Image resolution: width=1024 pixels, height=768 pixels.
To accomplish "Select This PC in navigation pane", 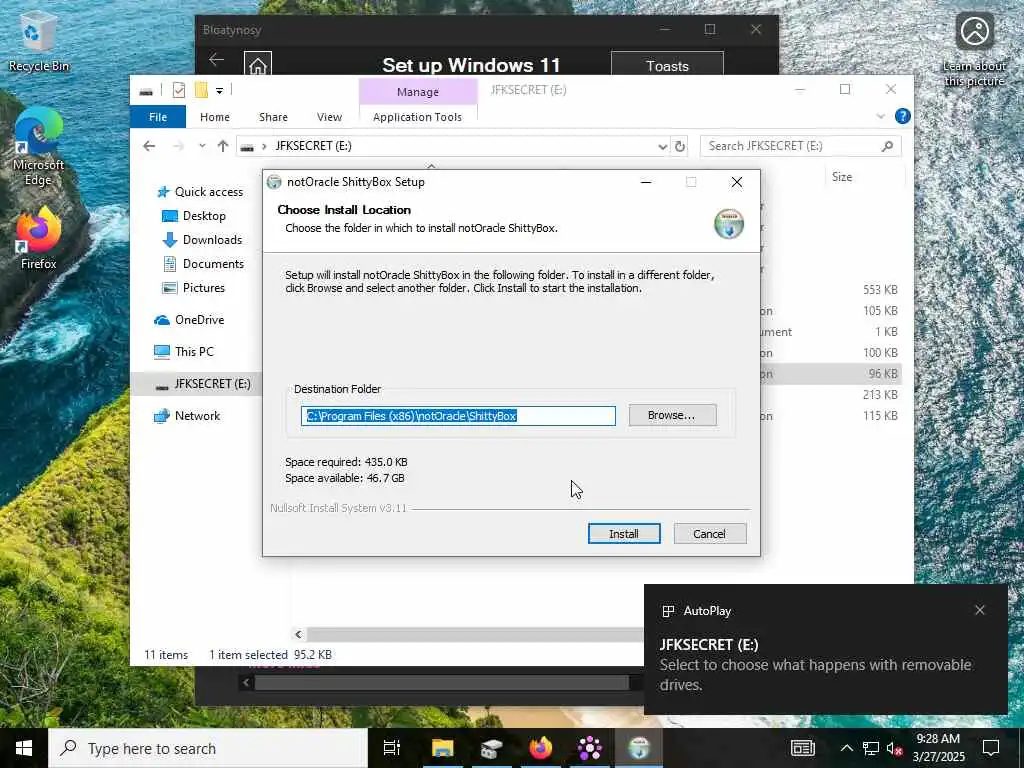I will (184, 352).
